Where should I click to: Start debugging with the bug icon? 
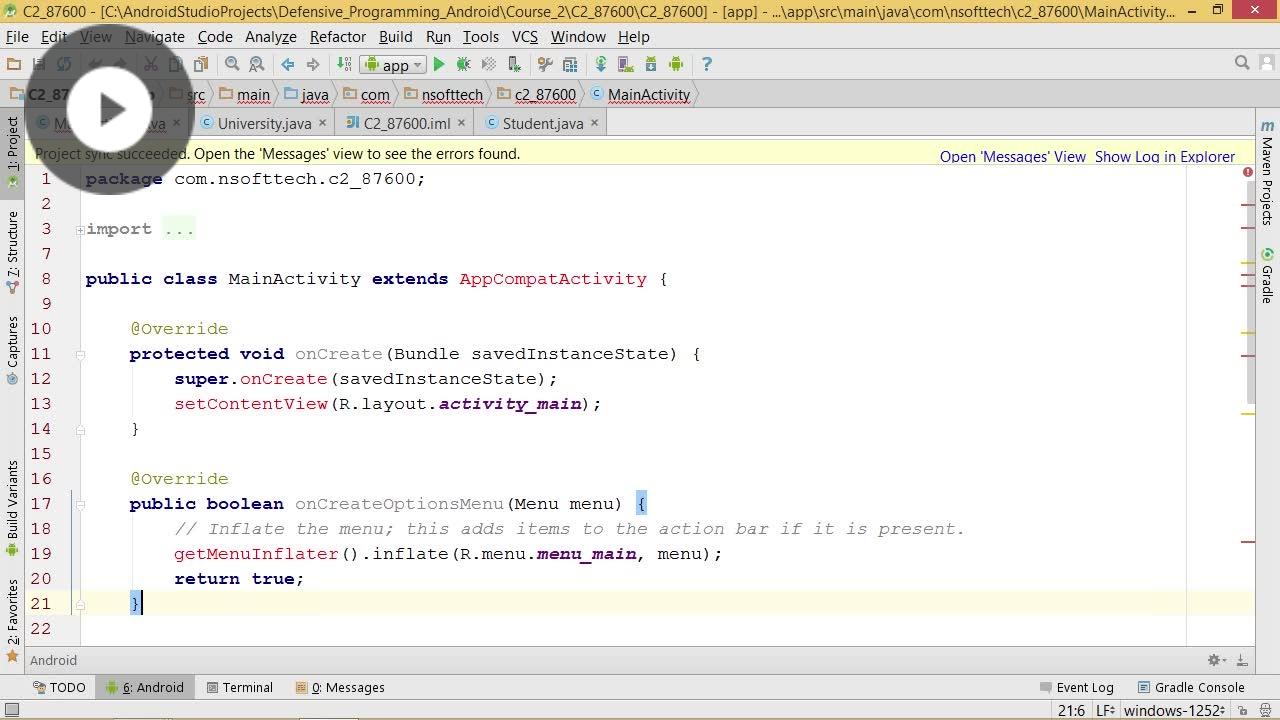pyautogui.click(x=463, y=64)
